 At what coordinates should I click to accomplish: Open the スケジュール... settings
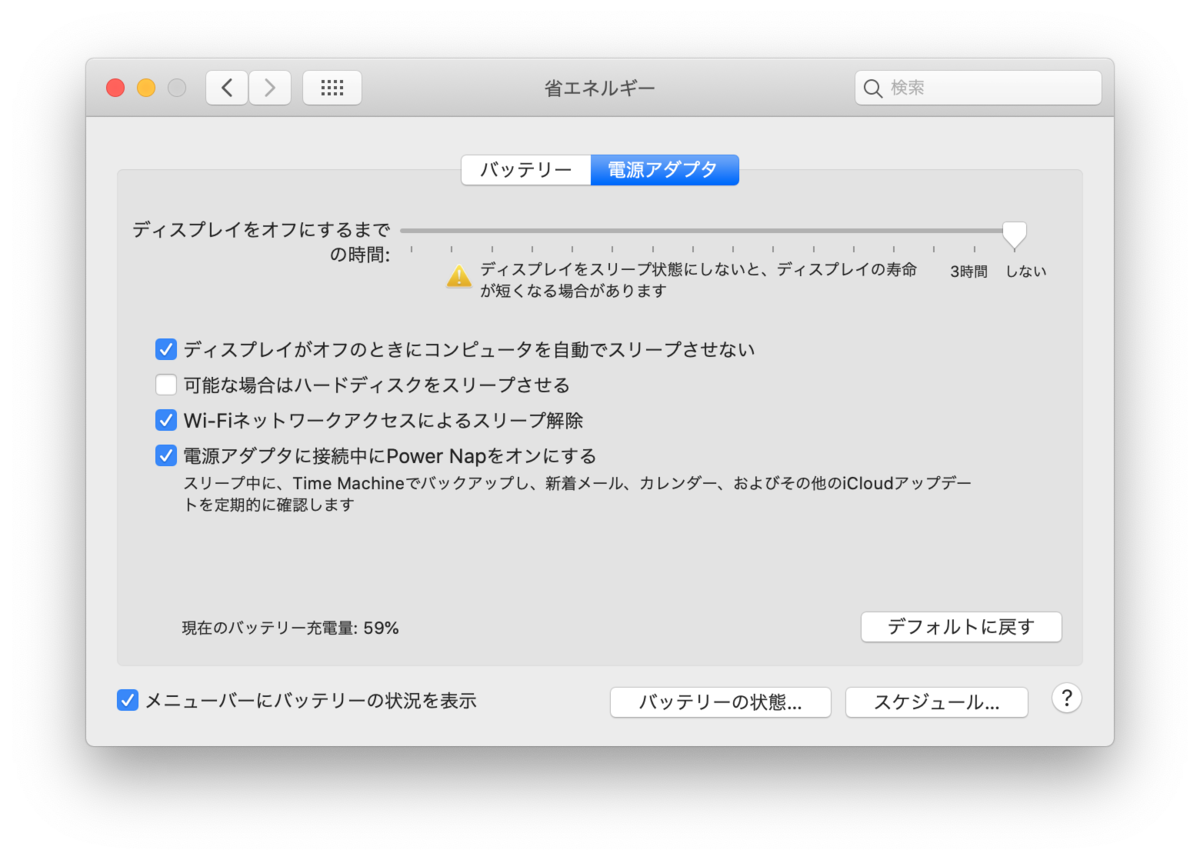click(x=937, y=702)
